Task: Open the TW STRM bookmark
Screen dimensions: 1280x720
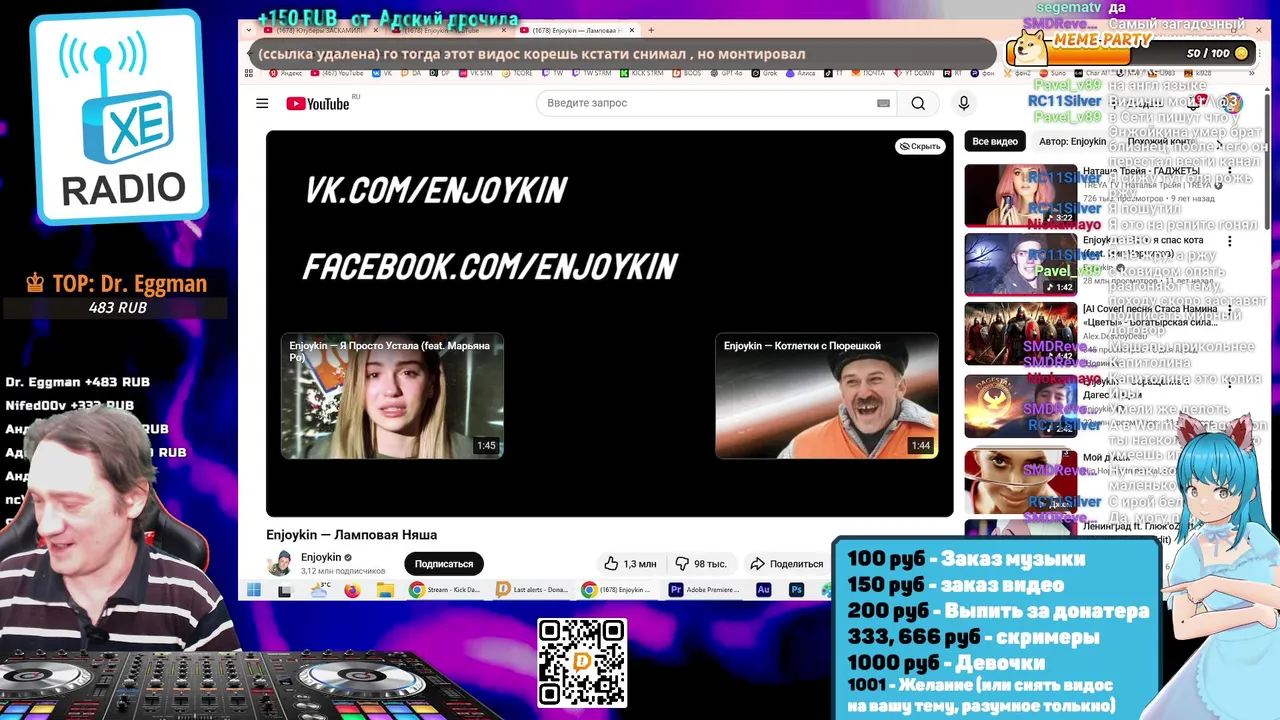Action: tap(591, 73)
